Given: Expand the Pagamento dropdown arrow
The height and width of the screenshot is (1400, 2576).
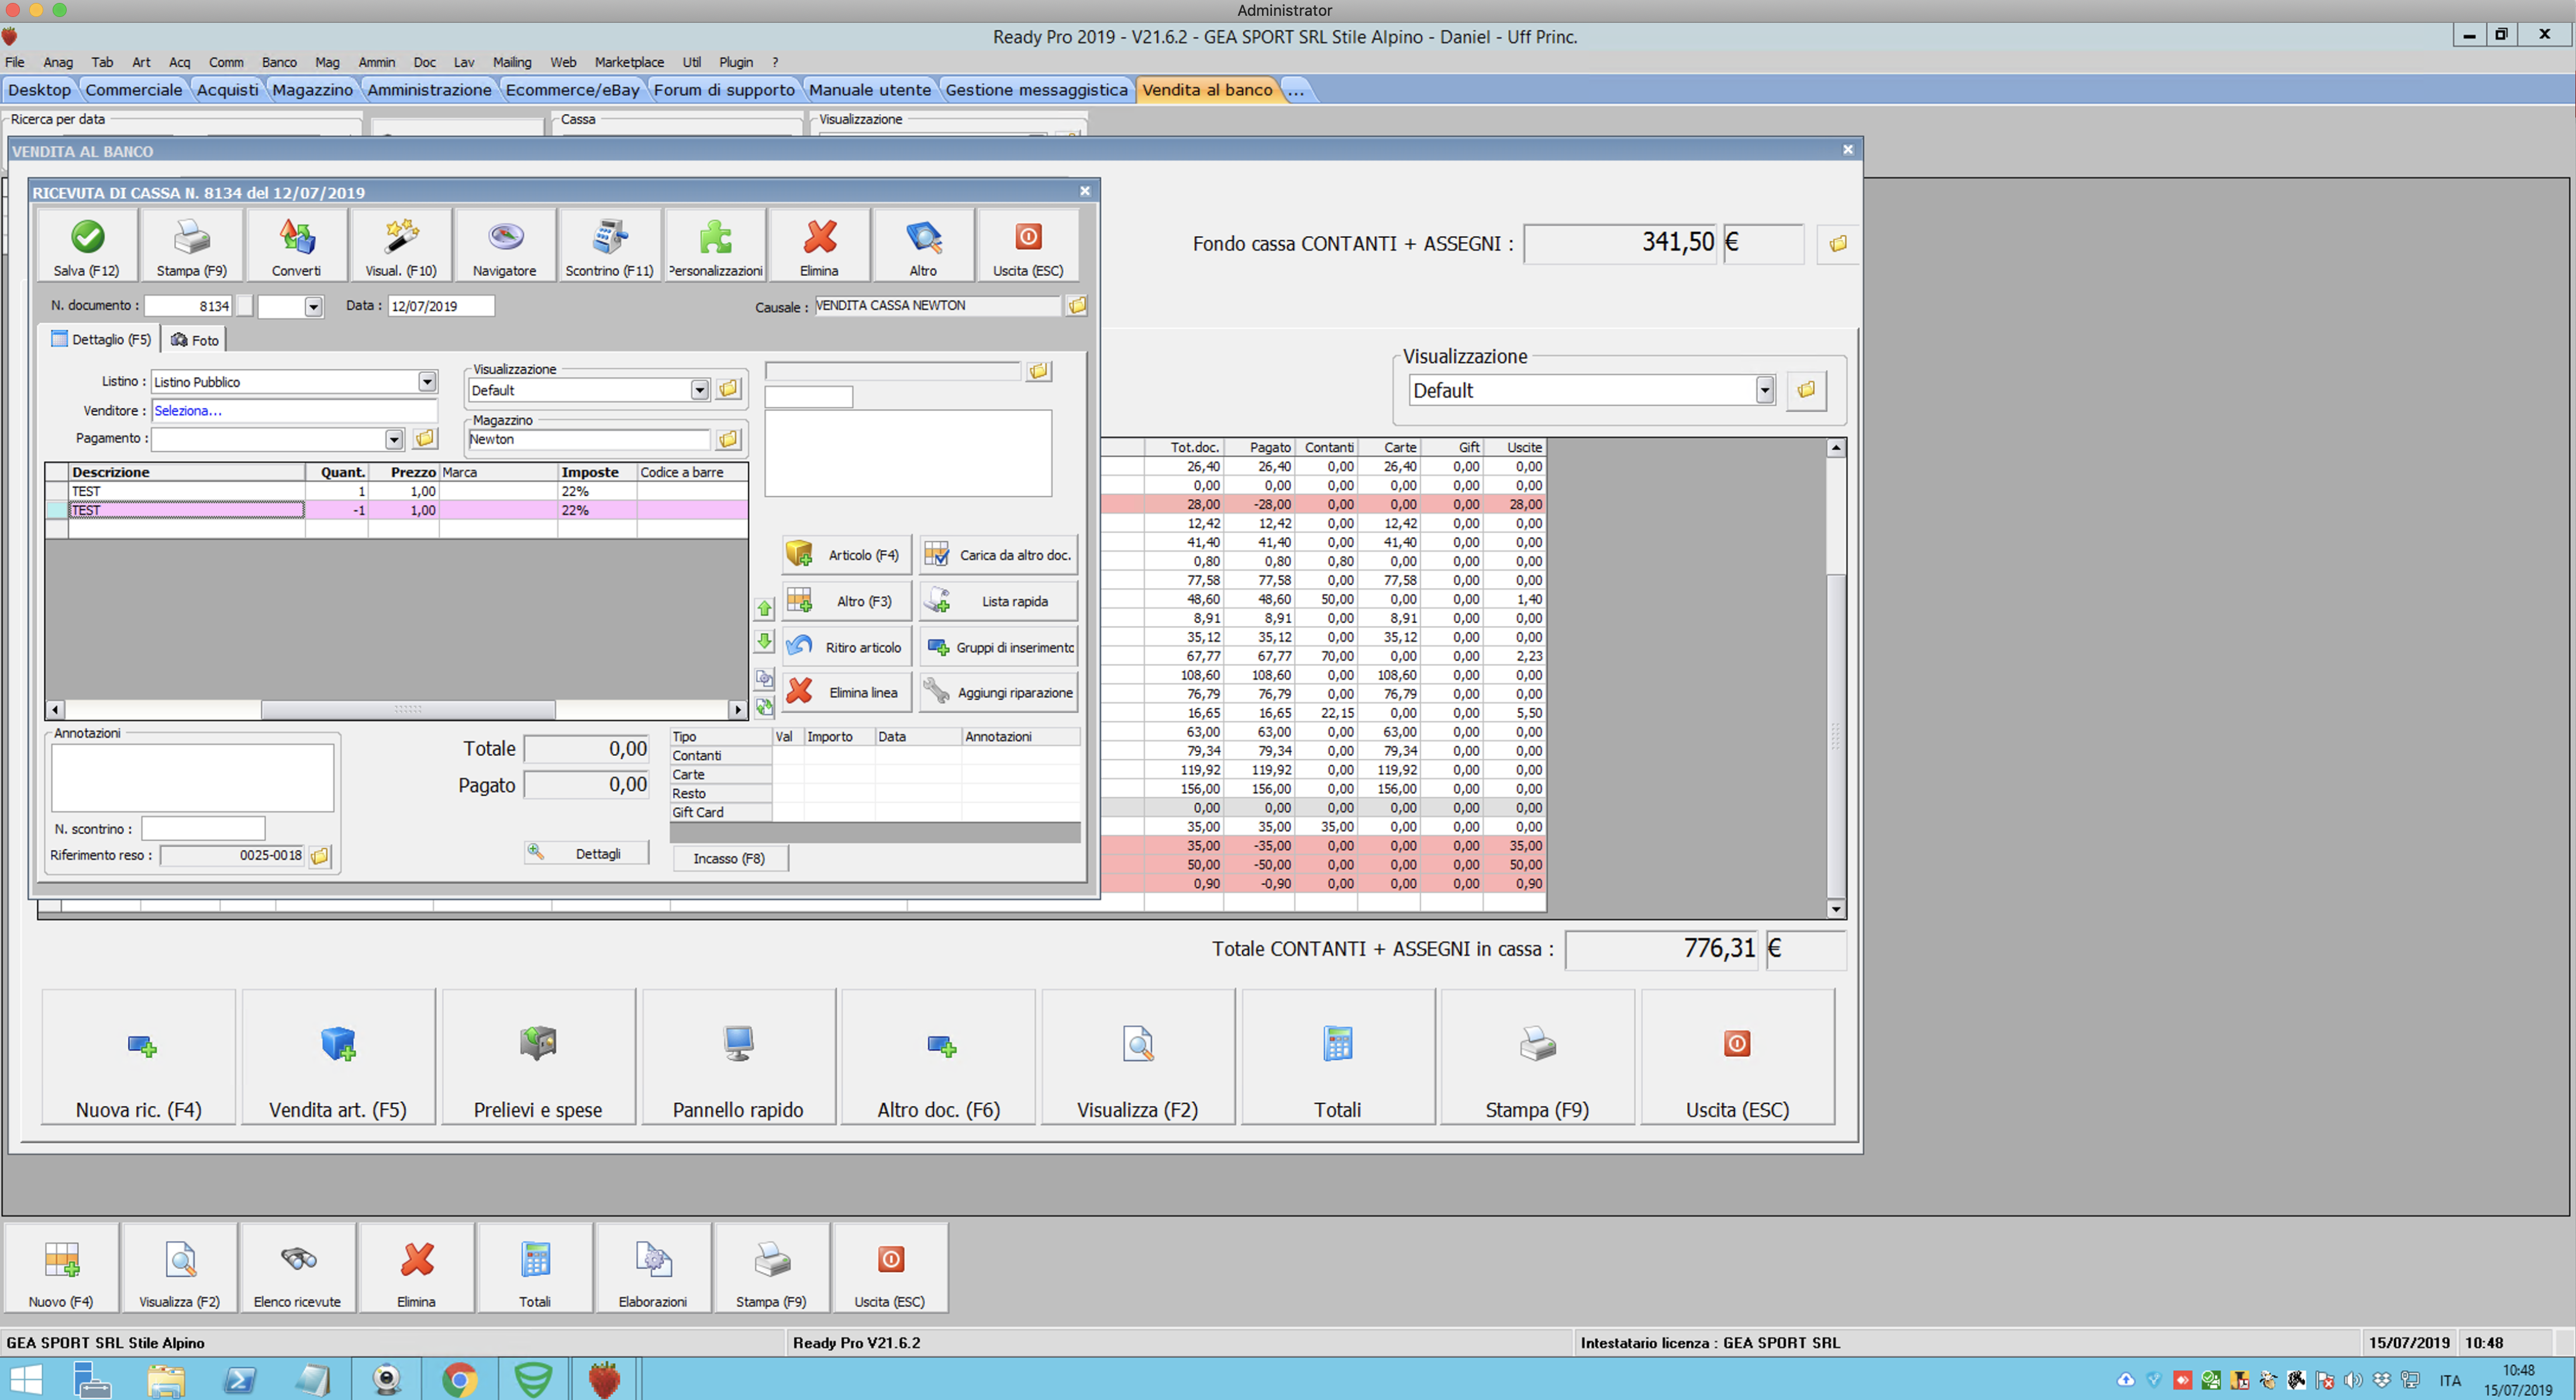Looking at the screenshot, I should 394,439.
